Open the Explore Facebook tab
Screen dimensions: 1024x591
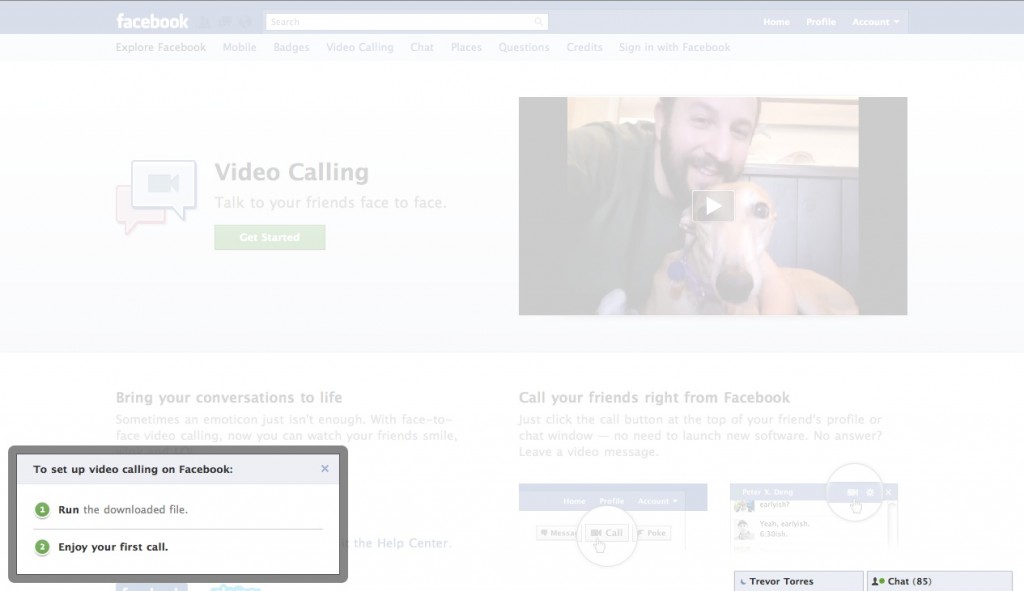point(161,47)
